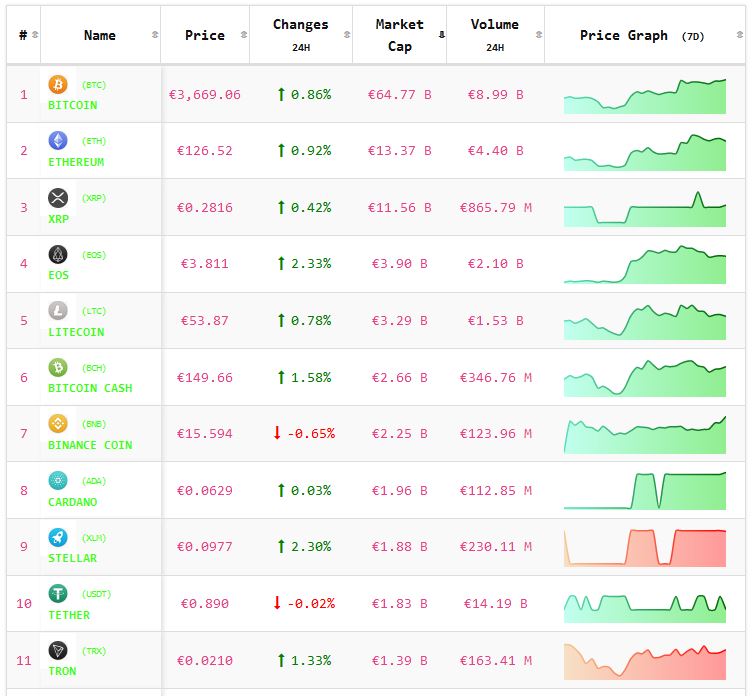Viewport: 755px width, 696px height.
Task: Click the Litecoin logo icon
Action: coord(58,311)
